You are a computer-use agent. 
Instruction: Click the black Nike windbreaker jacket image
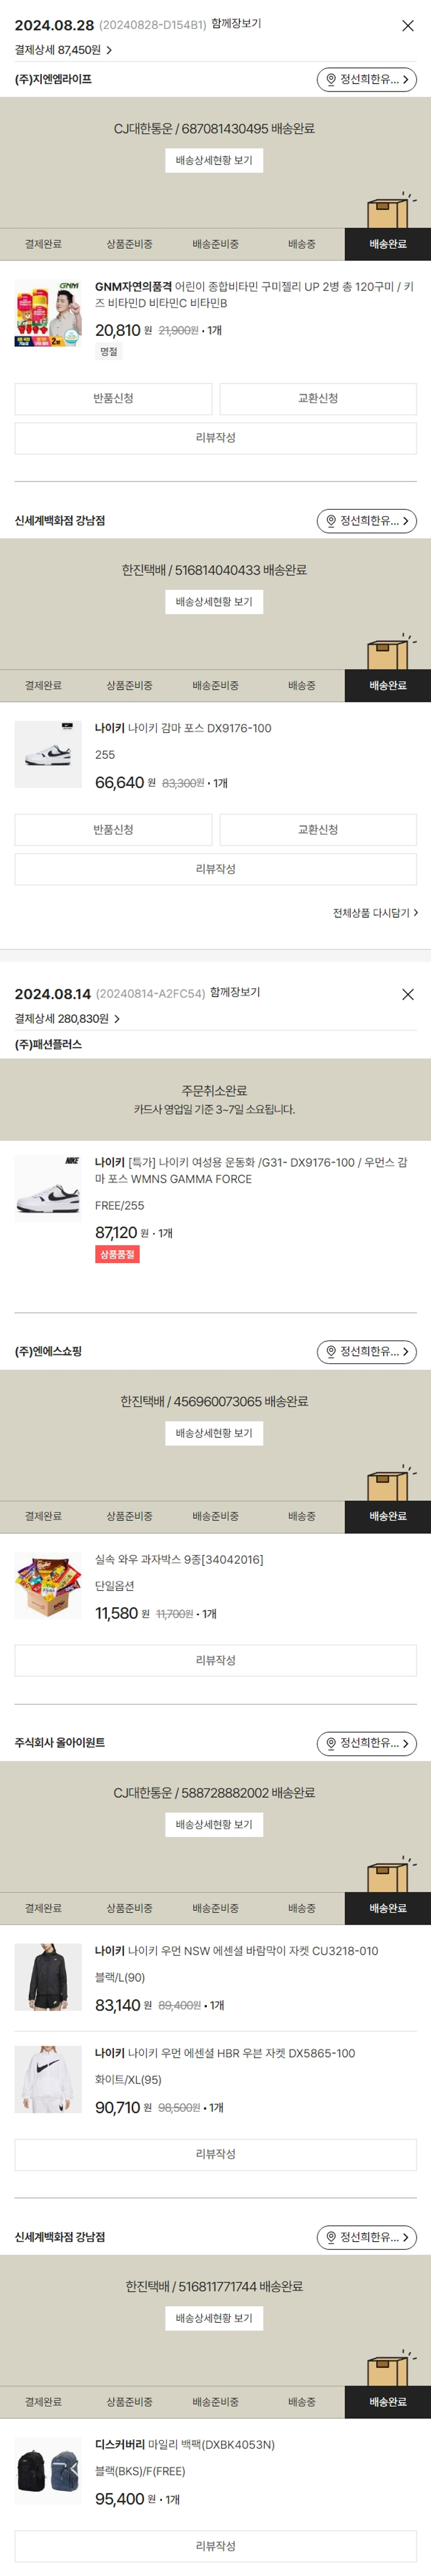coord(48,1977)
